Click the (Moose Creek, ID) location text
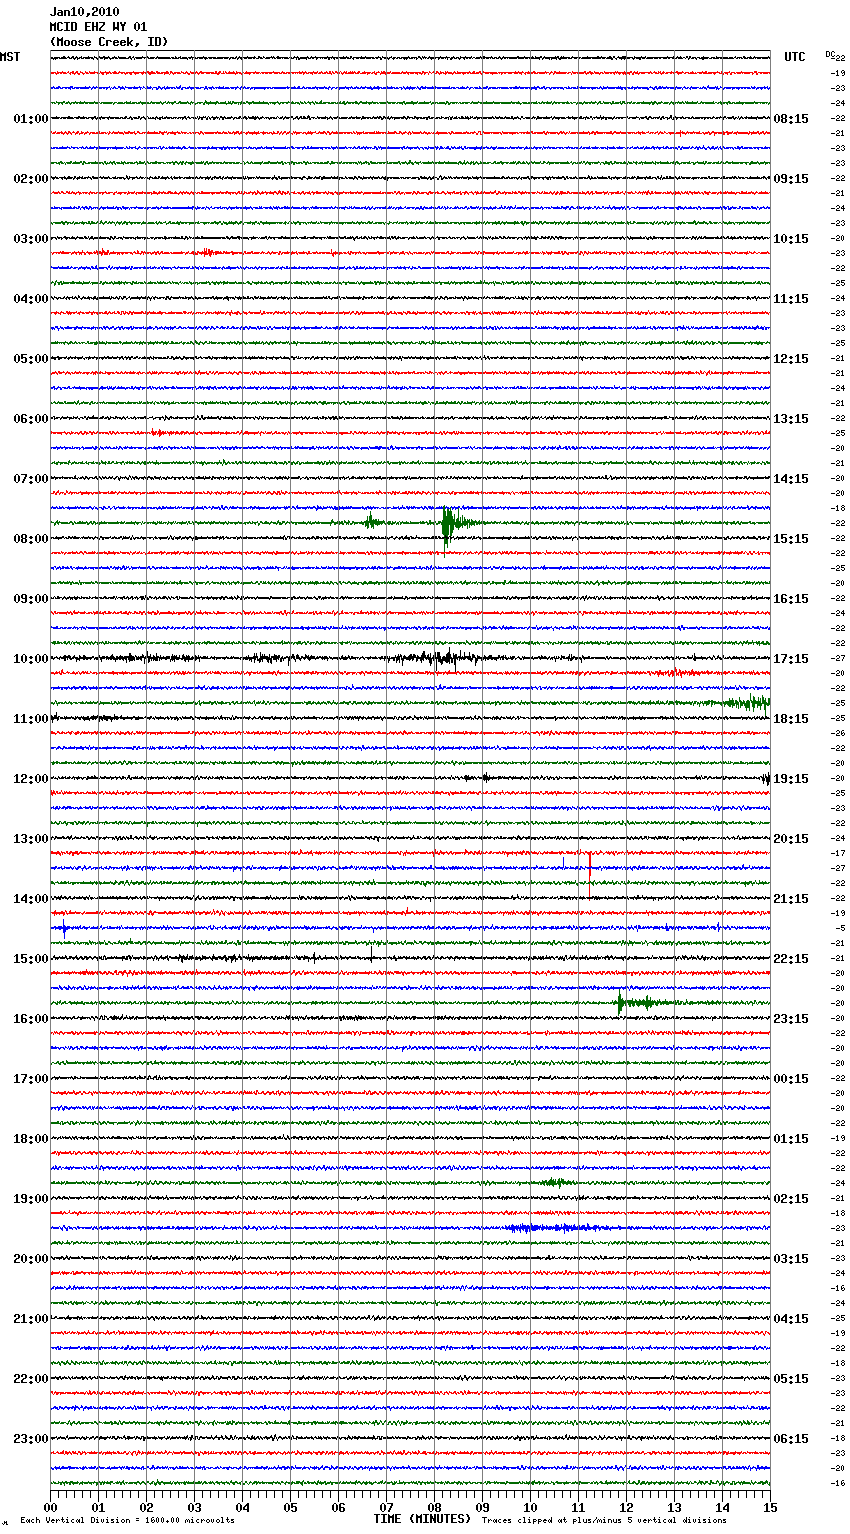The image size is (850, 1534). point(108,42)
